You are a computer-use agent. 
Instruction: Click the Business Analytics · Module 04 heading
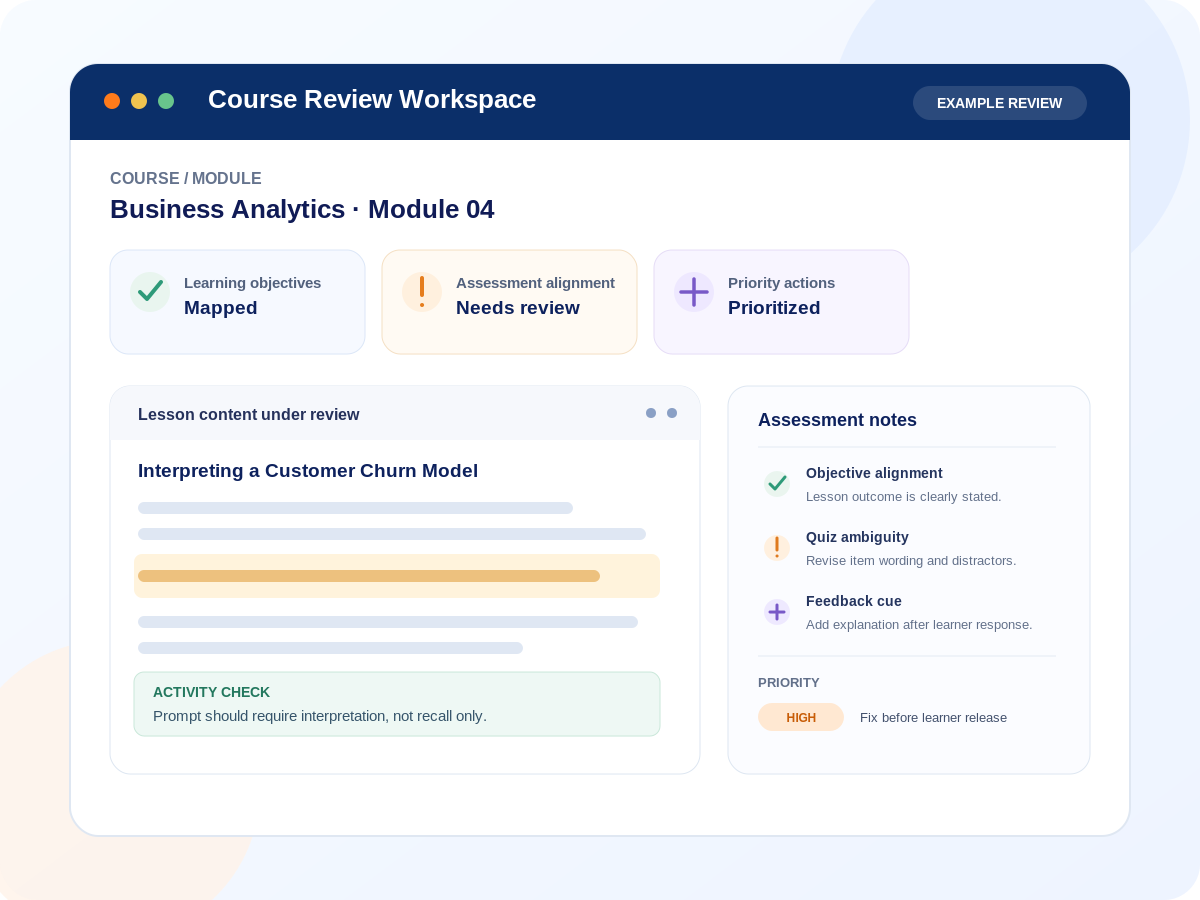pyautogui.click(x=302, y=209)
